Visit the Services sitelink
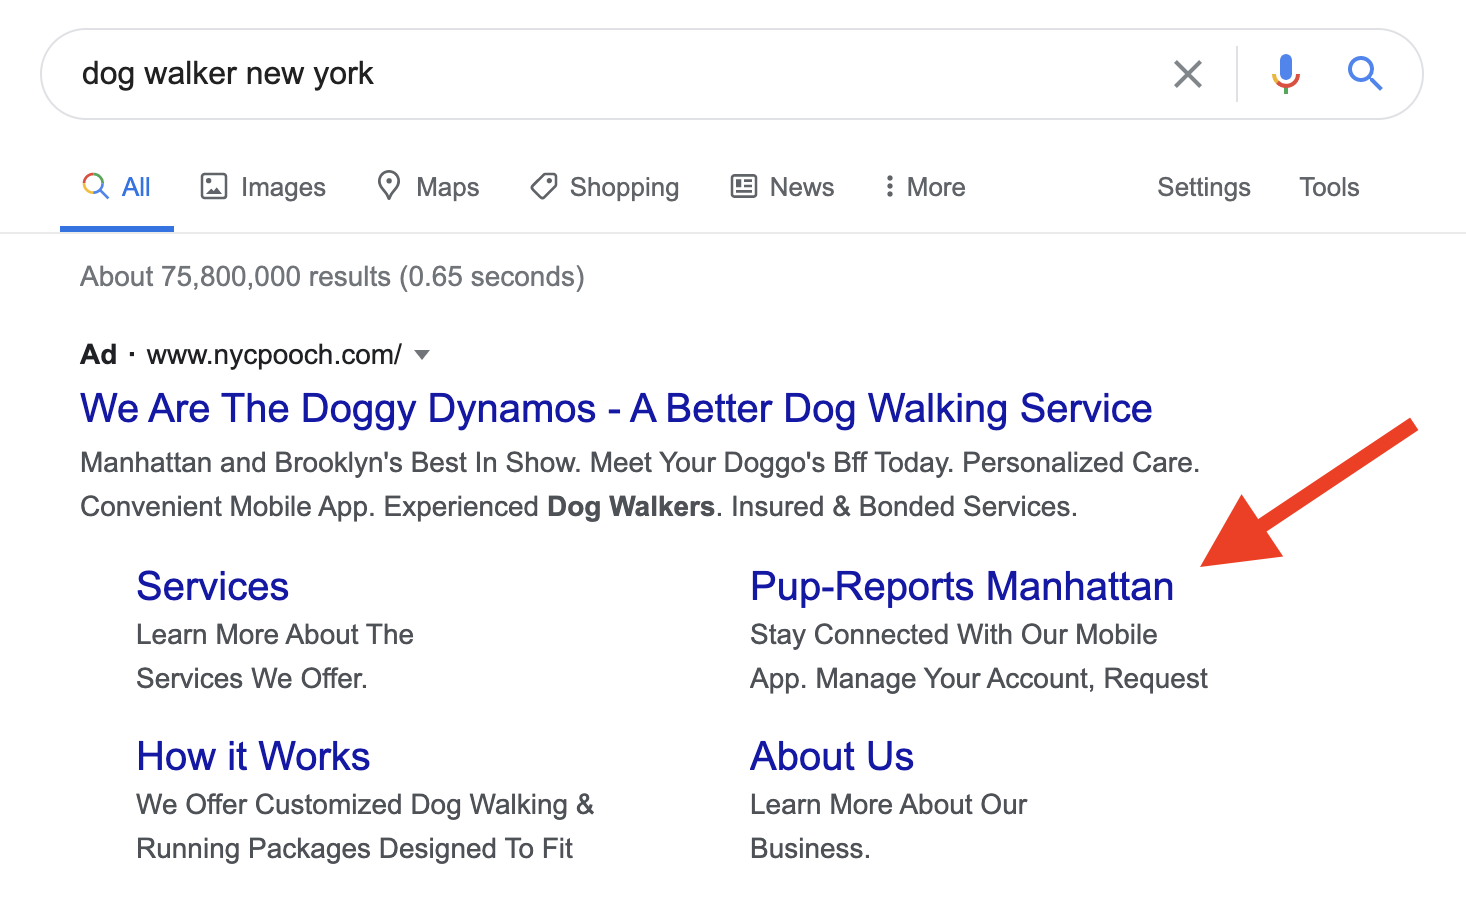1466x910 pixels. click(213, 587)
